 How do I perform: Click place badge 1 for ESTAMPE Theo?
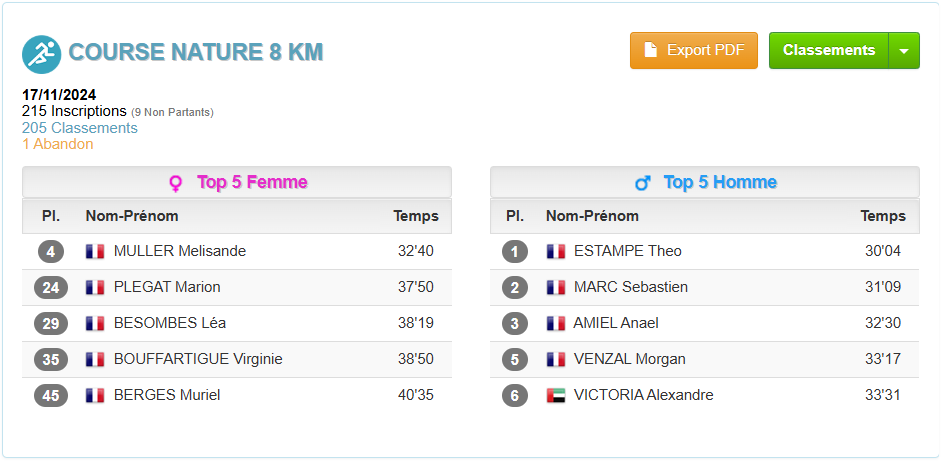(x=515, y=252)
